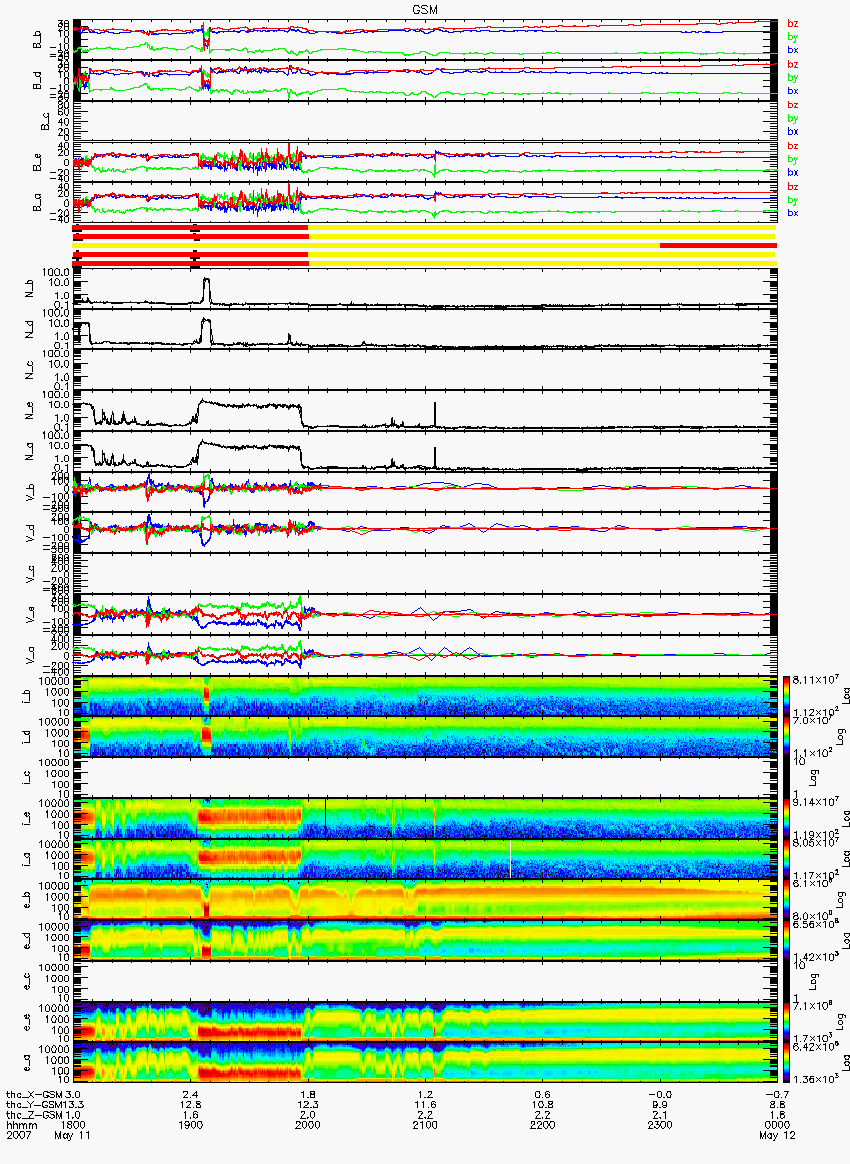
Task: Select the N_d density axis label
Action: pos(30,328)
